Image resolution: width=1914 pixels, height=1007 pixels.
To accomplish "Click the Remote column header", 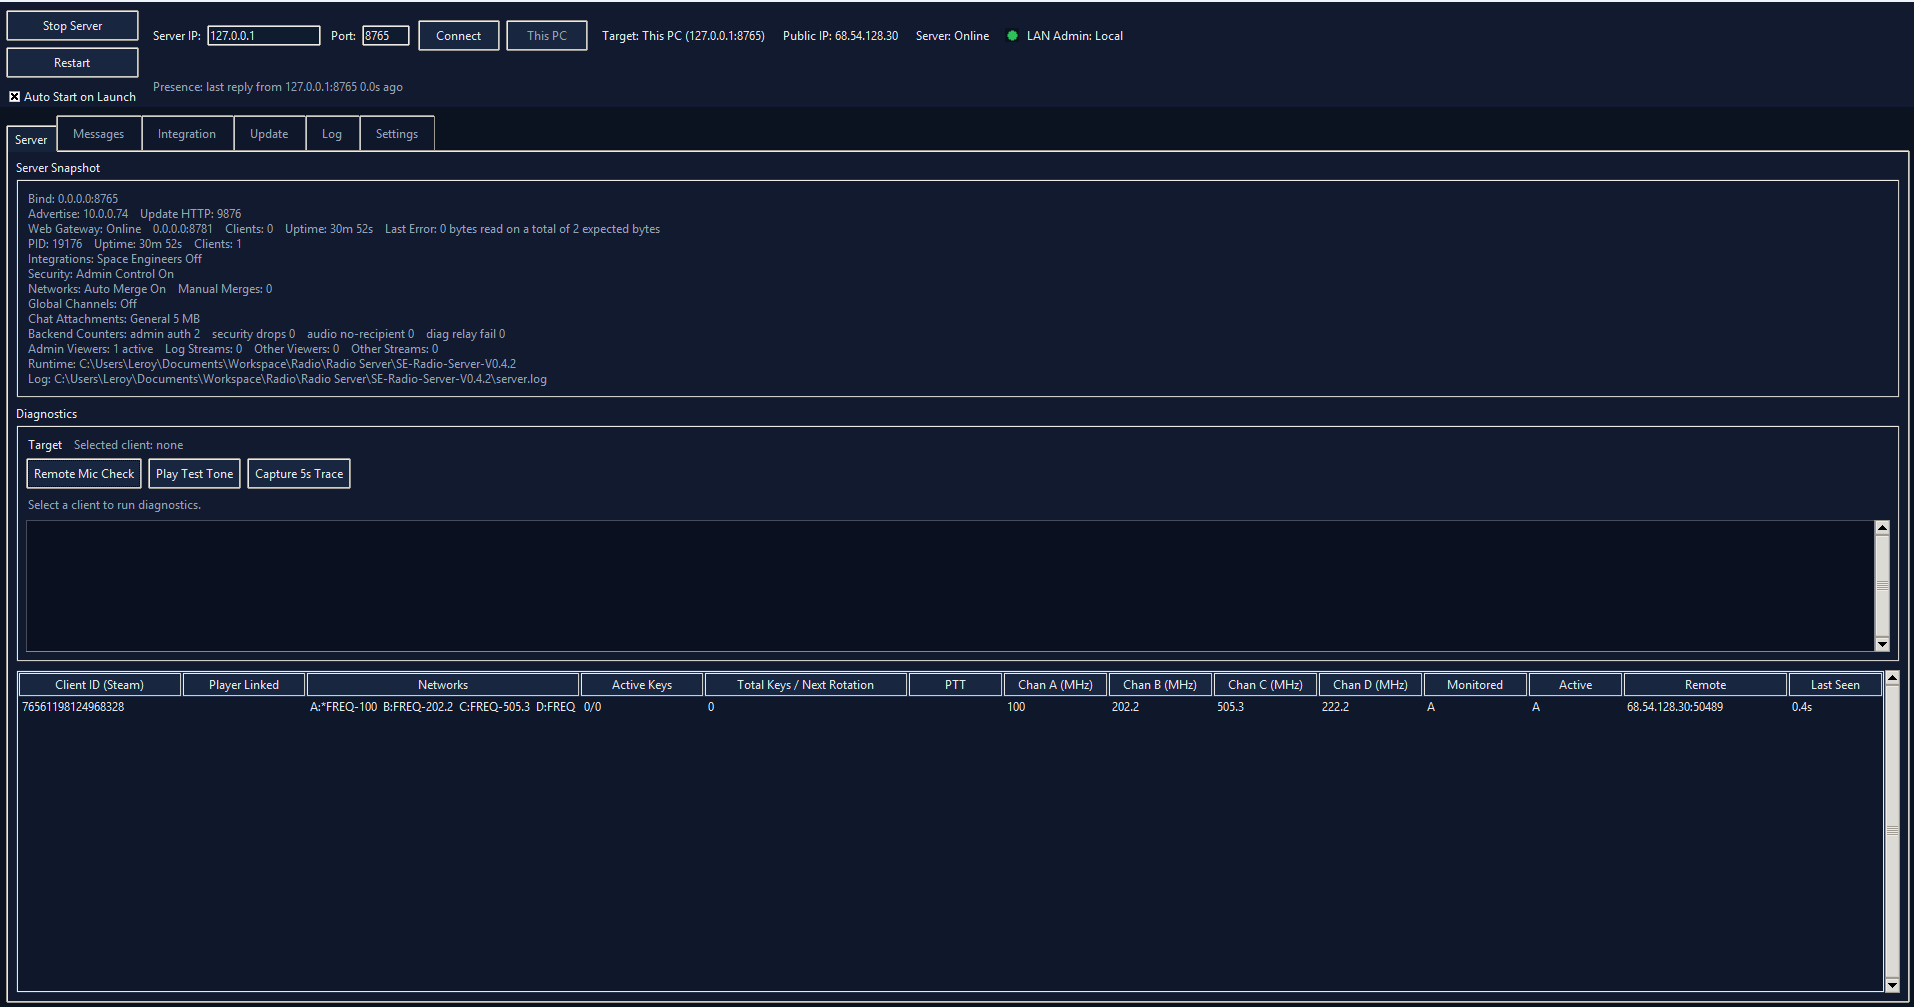I will [1706, 685].
